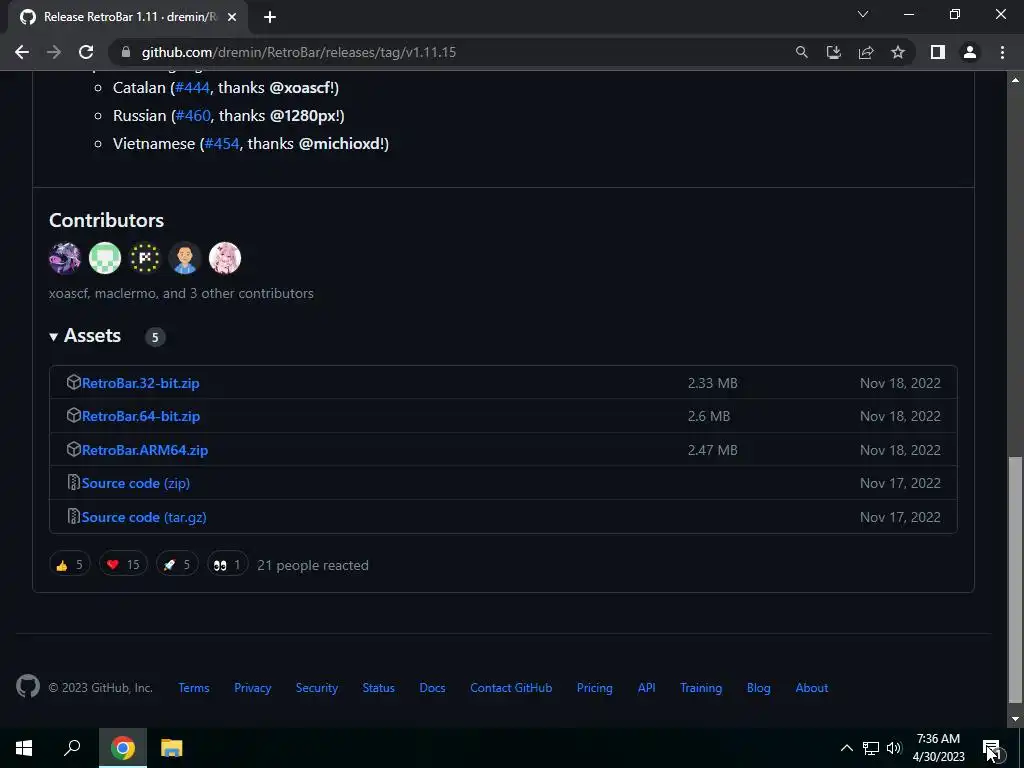The width and height of the screenshot is (1024, 768).
Task: Open pull request #454 link
Action: (222, 144)
